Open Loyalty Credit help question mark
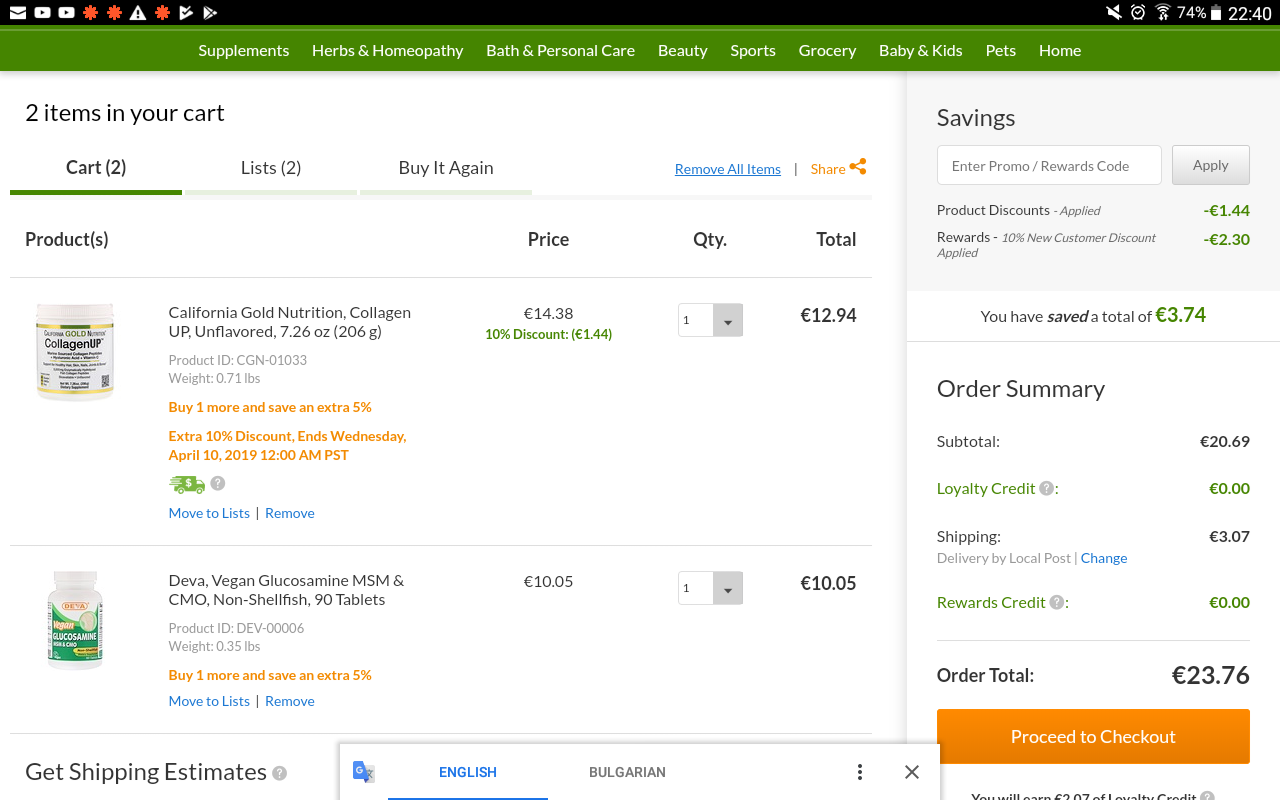This screenshot has width=1280, height=800. click(1046, 488)
